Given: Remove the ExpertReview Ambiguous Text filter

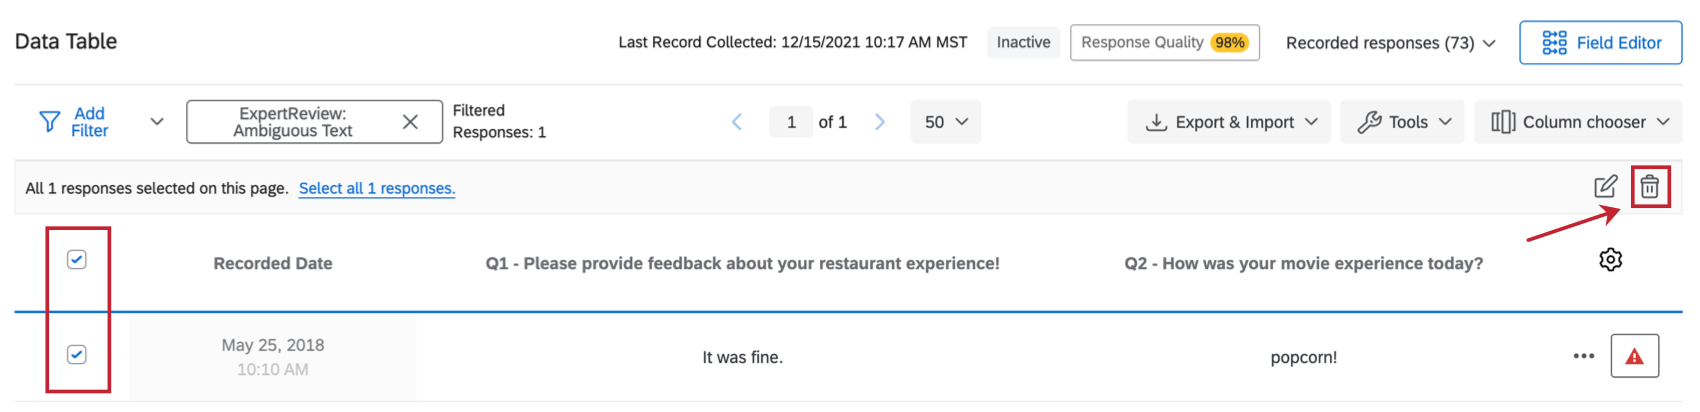Looking at the screenshot, I should 410,122.
